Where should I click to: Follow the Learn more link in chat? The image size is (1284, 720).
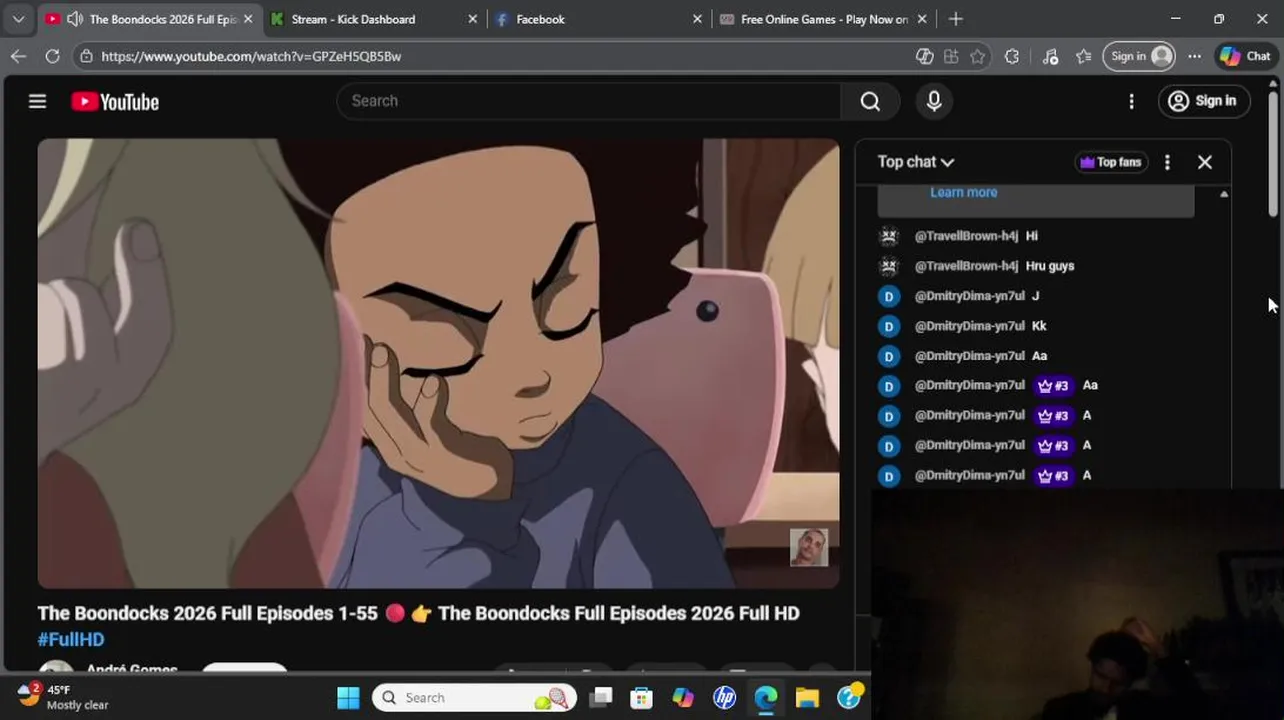963,192
